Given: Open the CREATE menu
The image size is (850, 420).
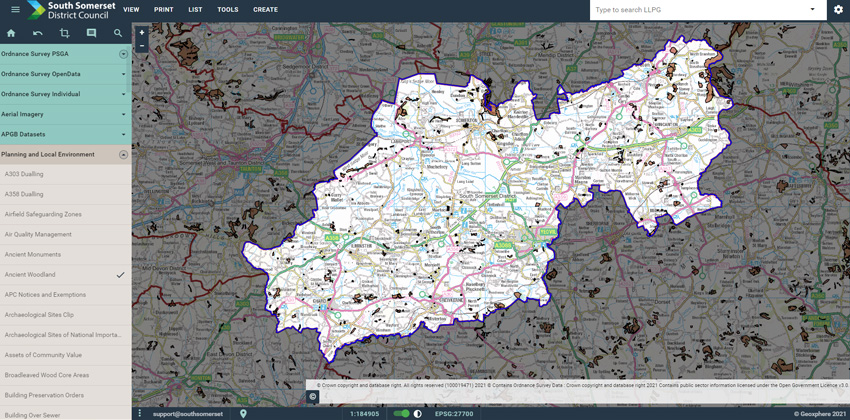Looking at the screenshot, I should 266,10.
